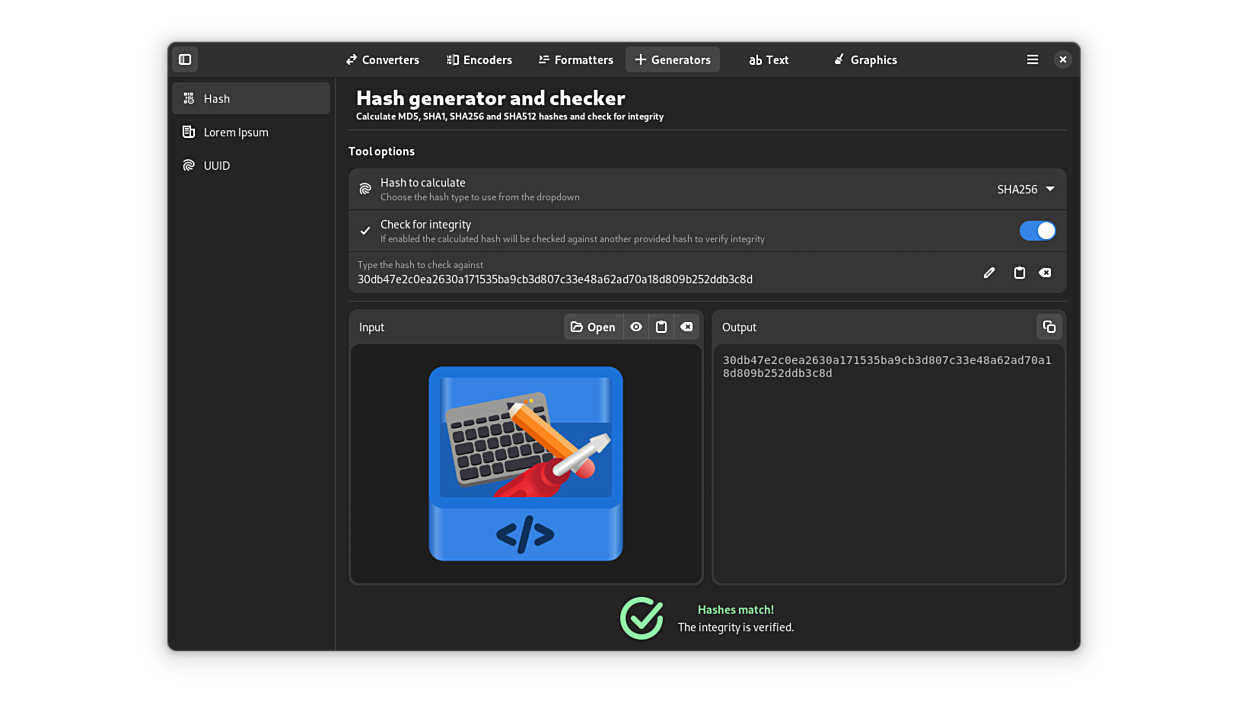Toggle the sidebar panel button
This screenshot has height=702, width=1248.
click(184, 59)
